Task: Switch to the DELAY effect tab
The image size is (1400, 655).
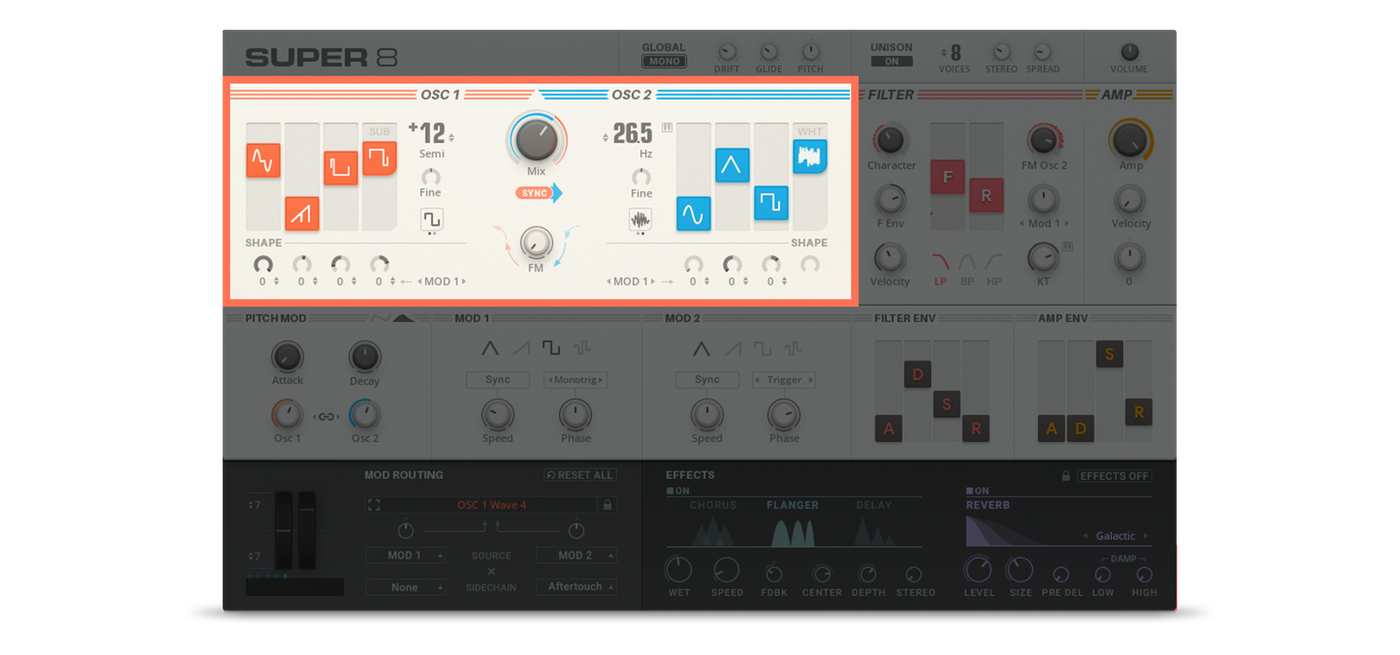Action: tap(874, 505)
